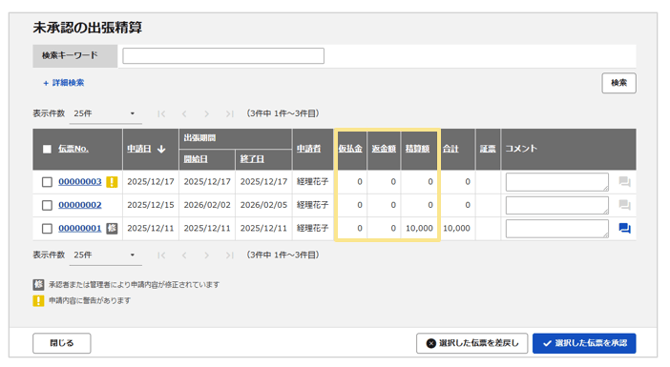Sort table by 伝票No. column
This screenshot has height=367, width=670.
73,149
